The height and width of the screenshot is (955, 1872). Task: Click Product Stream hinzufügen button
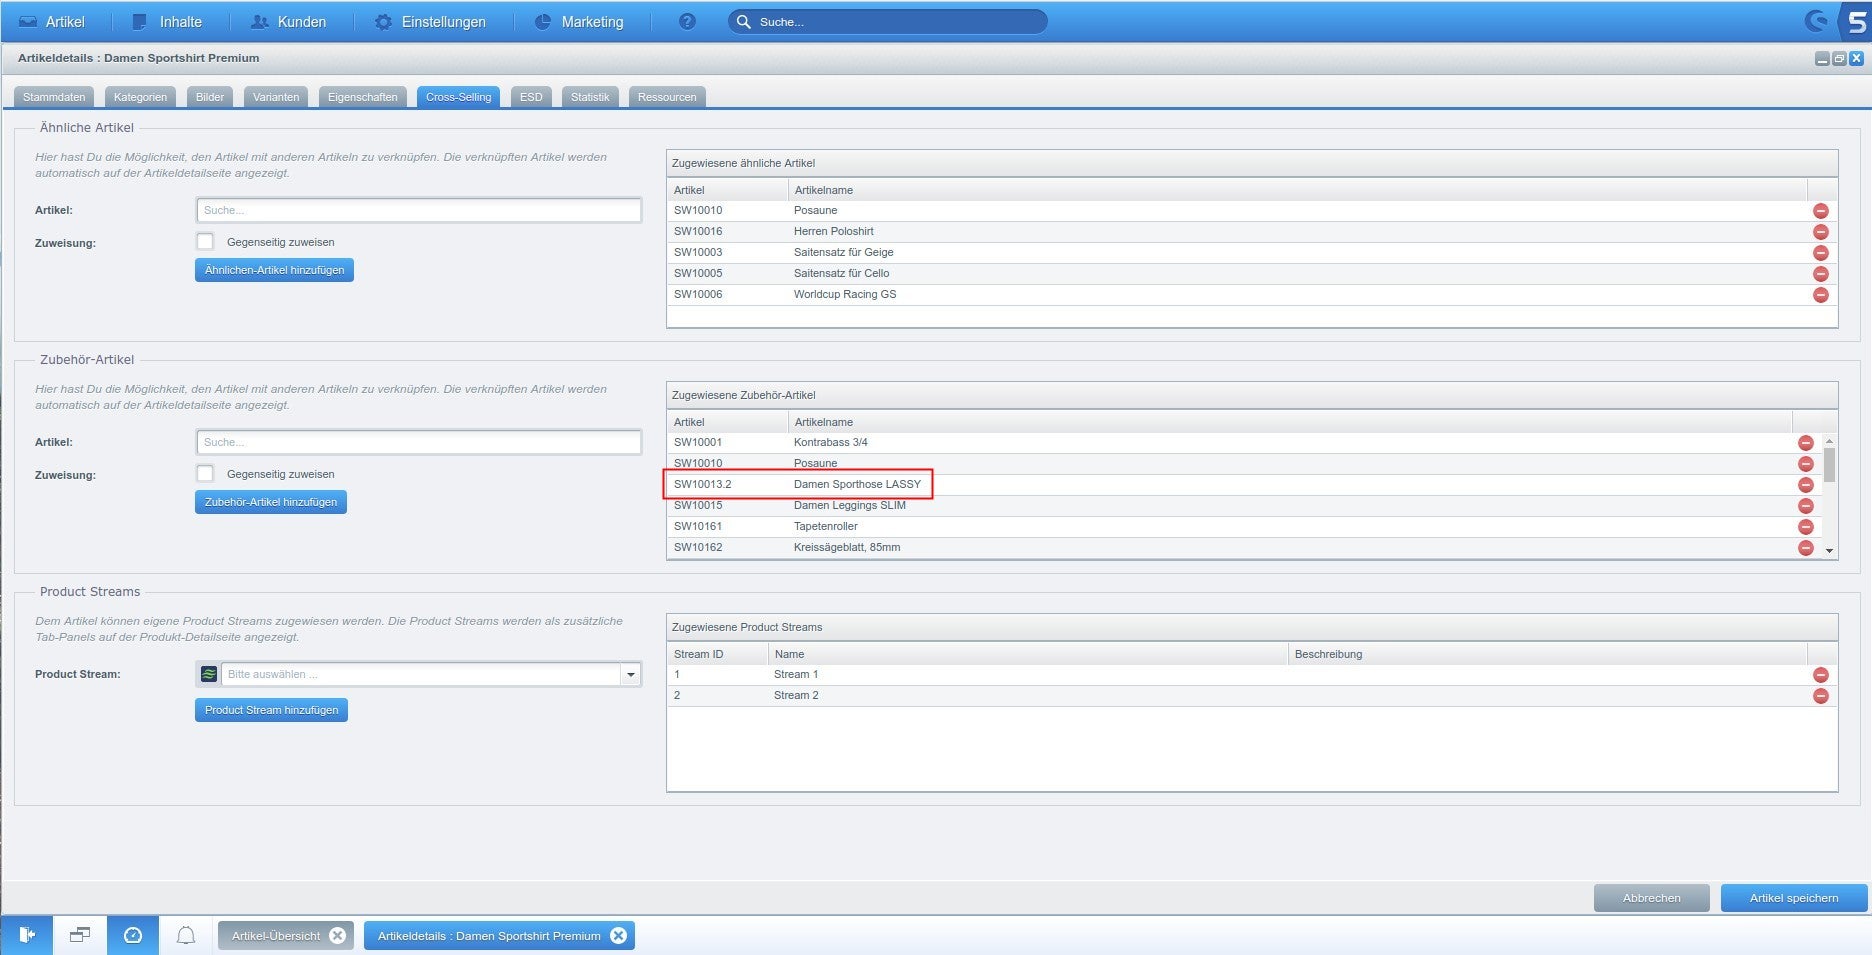[x=271, y=710]
